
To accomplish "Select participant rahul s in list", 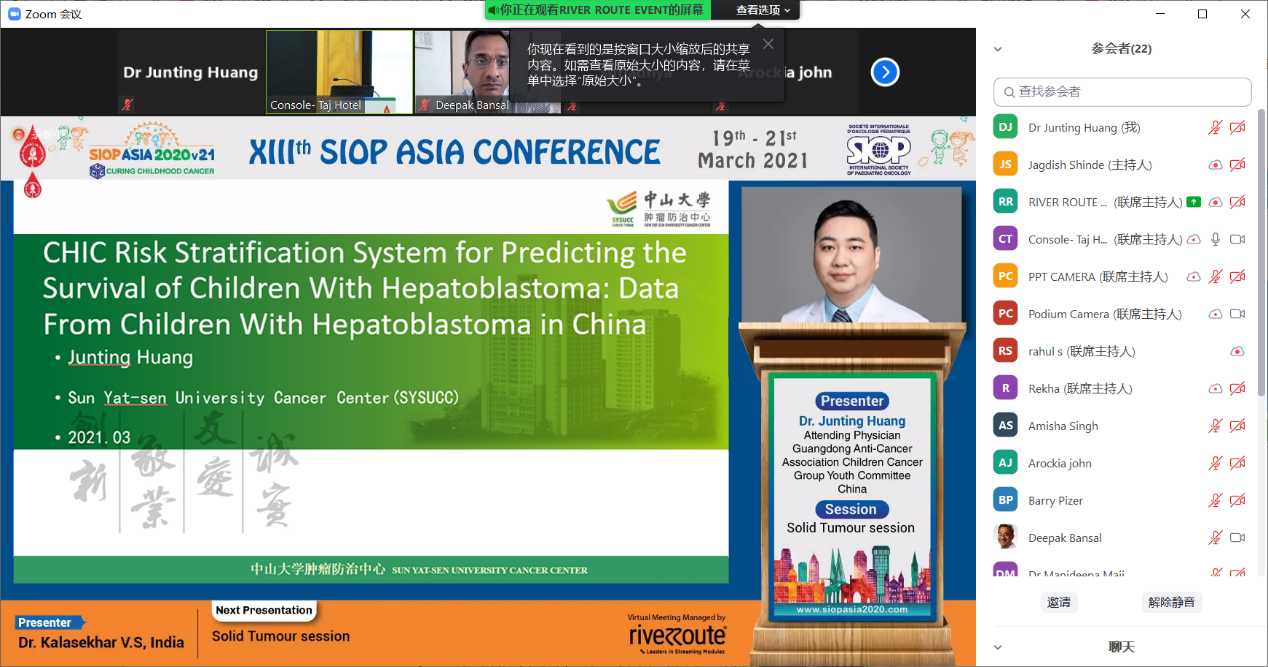I will (1120, 351).
